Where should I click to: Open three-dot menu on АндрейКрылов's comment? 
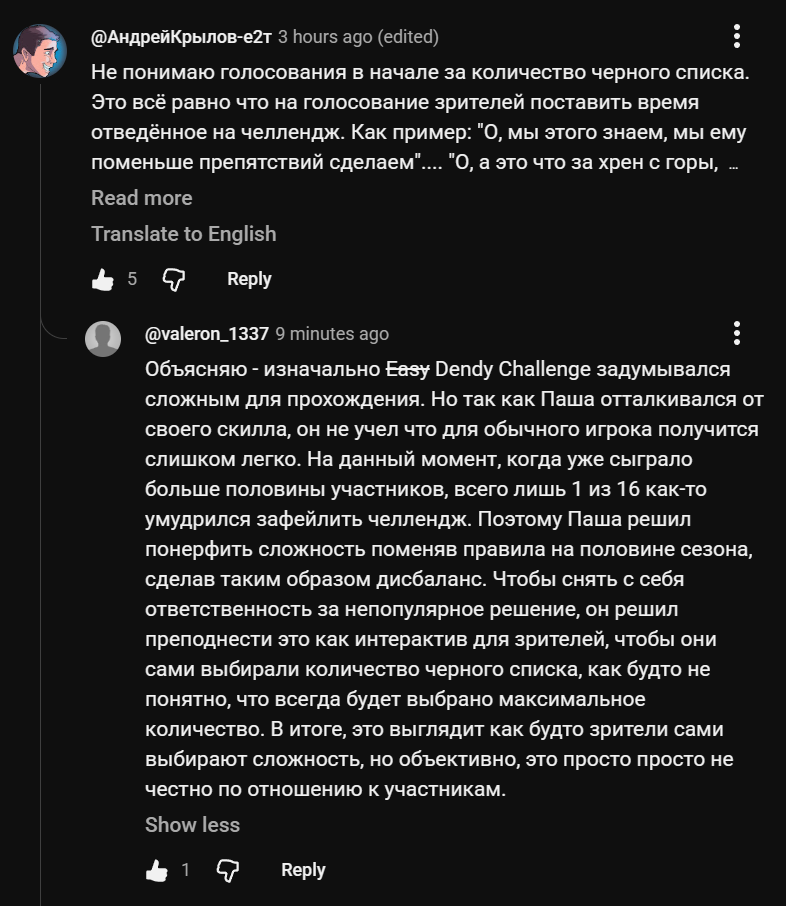click(736, 36)
